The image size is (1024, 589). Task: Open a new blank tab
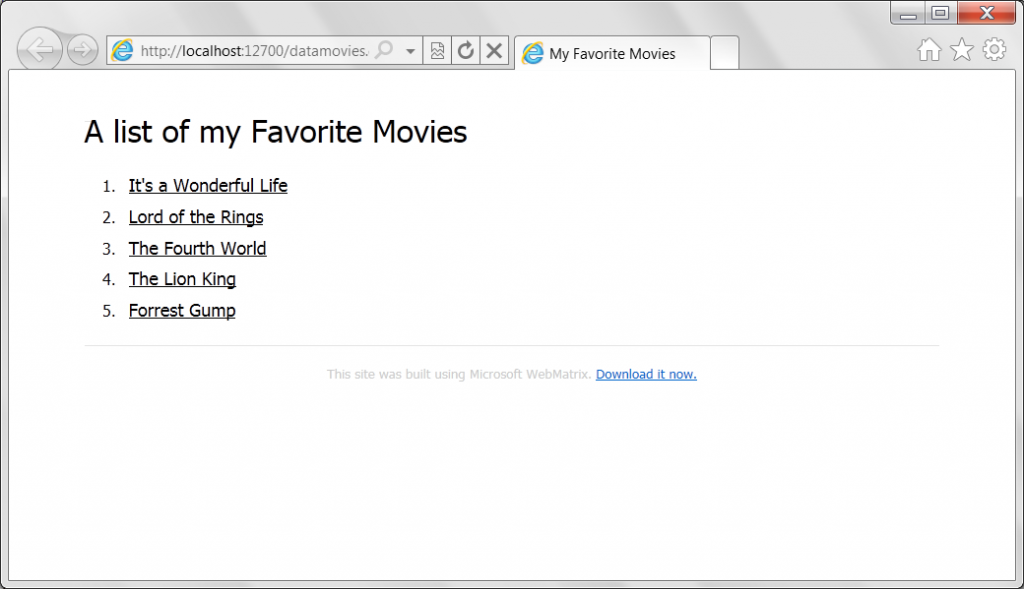tap(724, 54)
